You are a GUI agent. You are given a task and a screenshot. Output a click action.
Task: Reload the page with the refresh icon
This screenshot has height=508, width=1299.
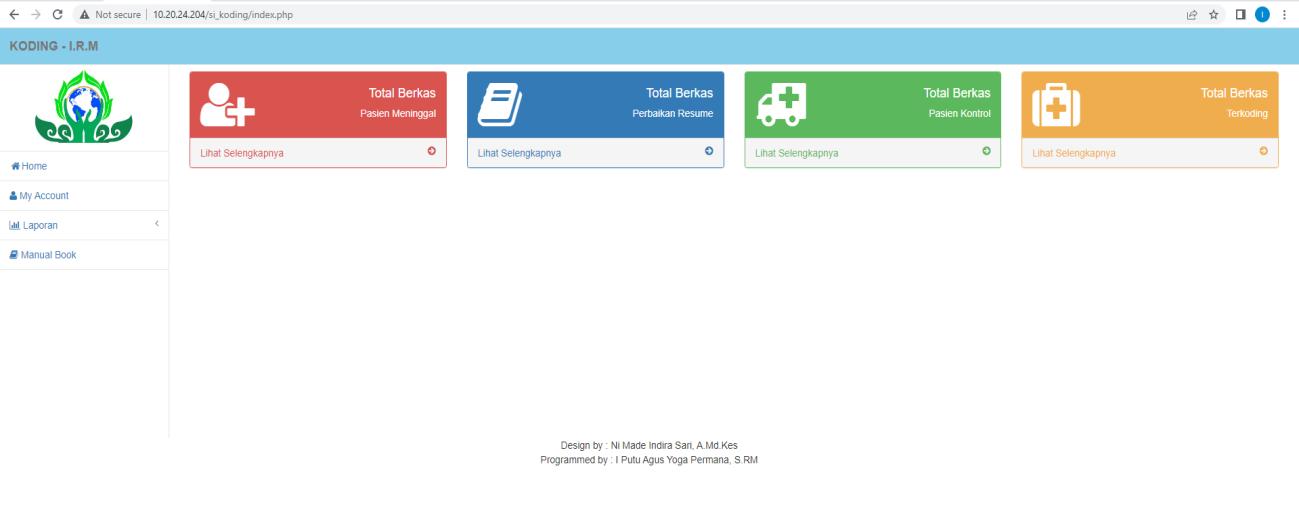57,14
